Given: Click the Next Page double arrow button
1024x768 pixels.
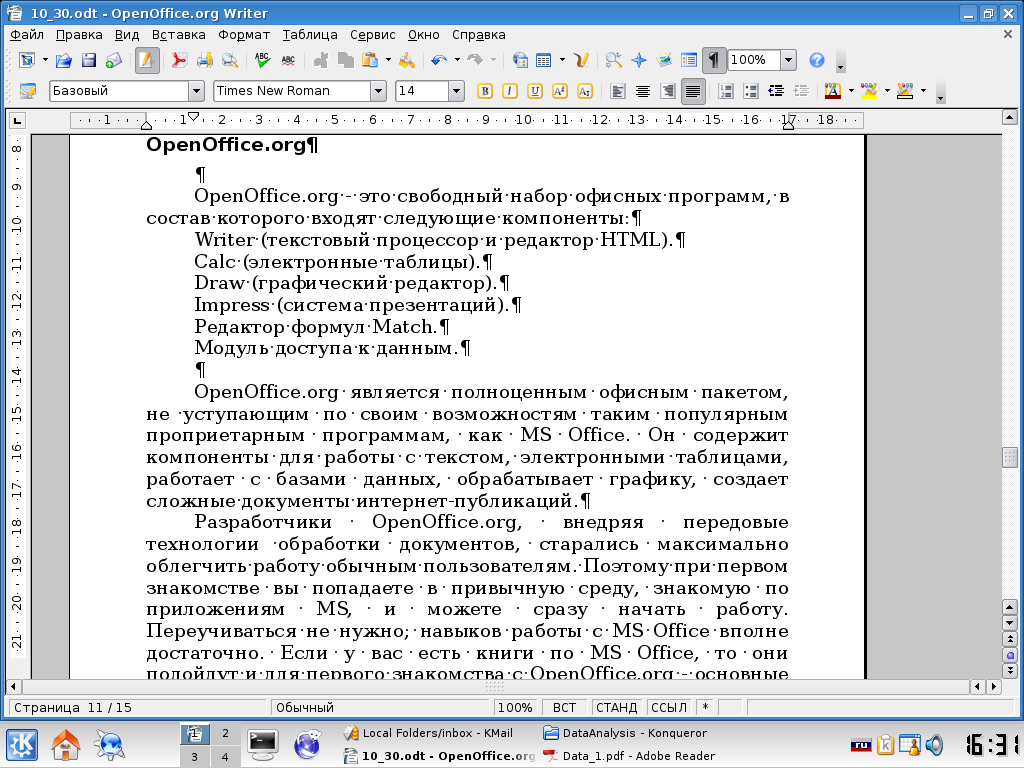Looking at the screenshot, I should tap(1010, 671).
